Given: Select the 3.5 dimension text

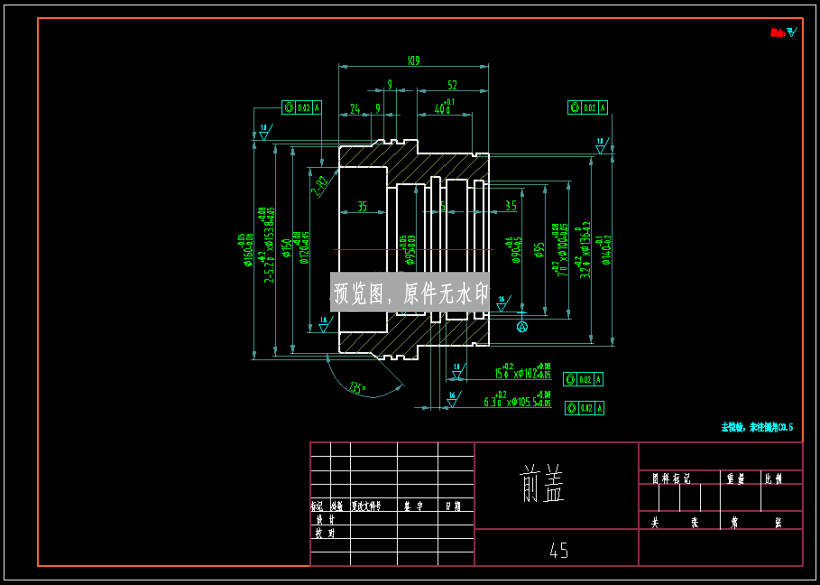Looking at the screenshot, I should tap(511, 205).
